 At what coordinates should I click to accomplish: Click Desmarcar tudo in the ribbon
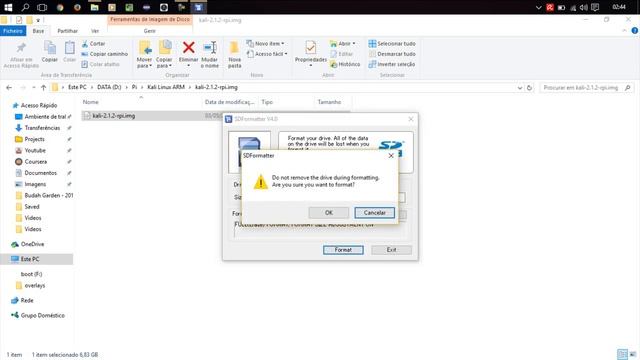click(x=392, y=54)
